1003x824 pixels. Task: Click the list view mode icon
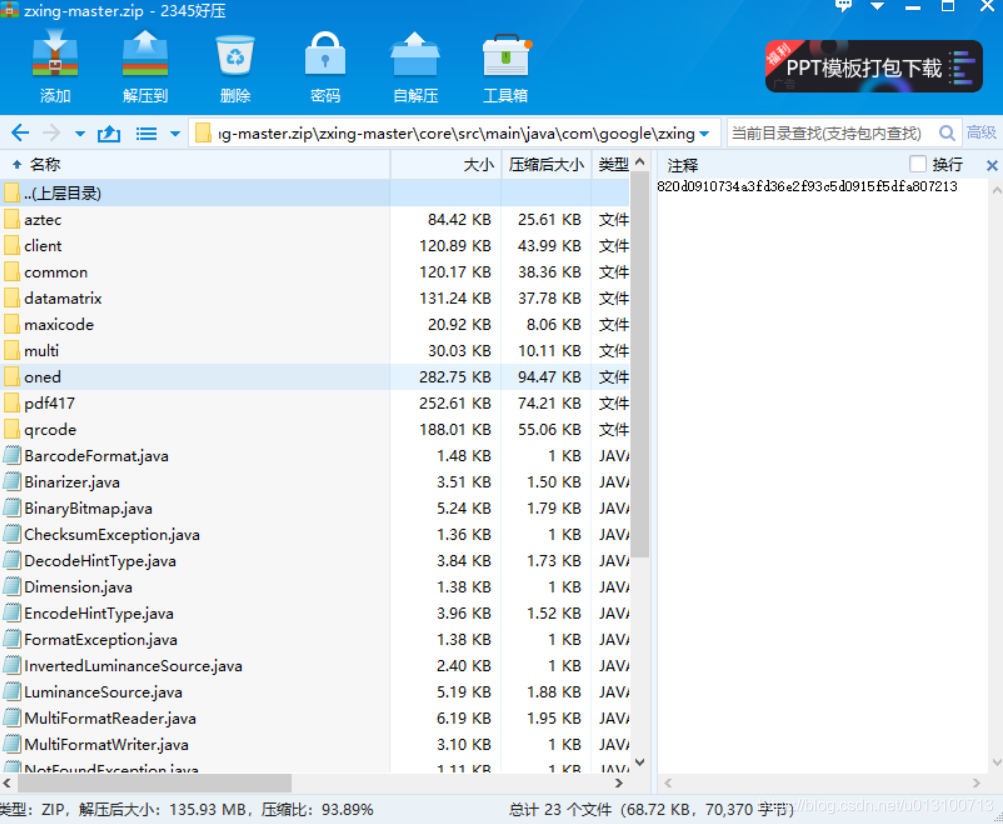click(x=146, y=133)
